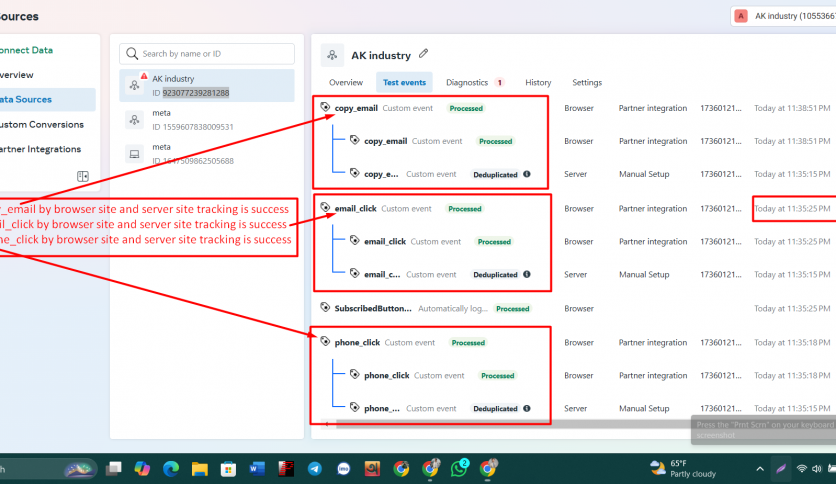
Task: Click tag icon of nested copy_email Processed row
Action: click(x=355, y=140)
